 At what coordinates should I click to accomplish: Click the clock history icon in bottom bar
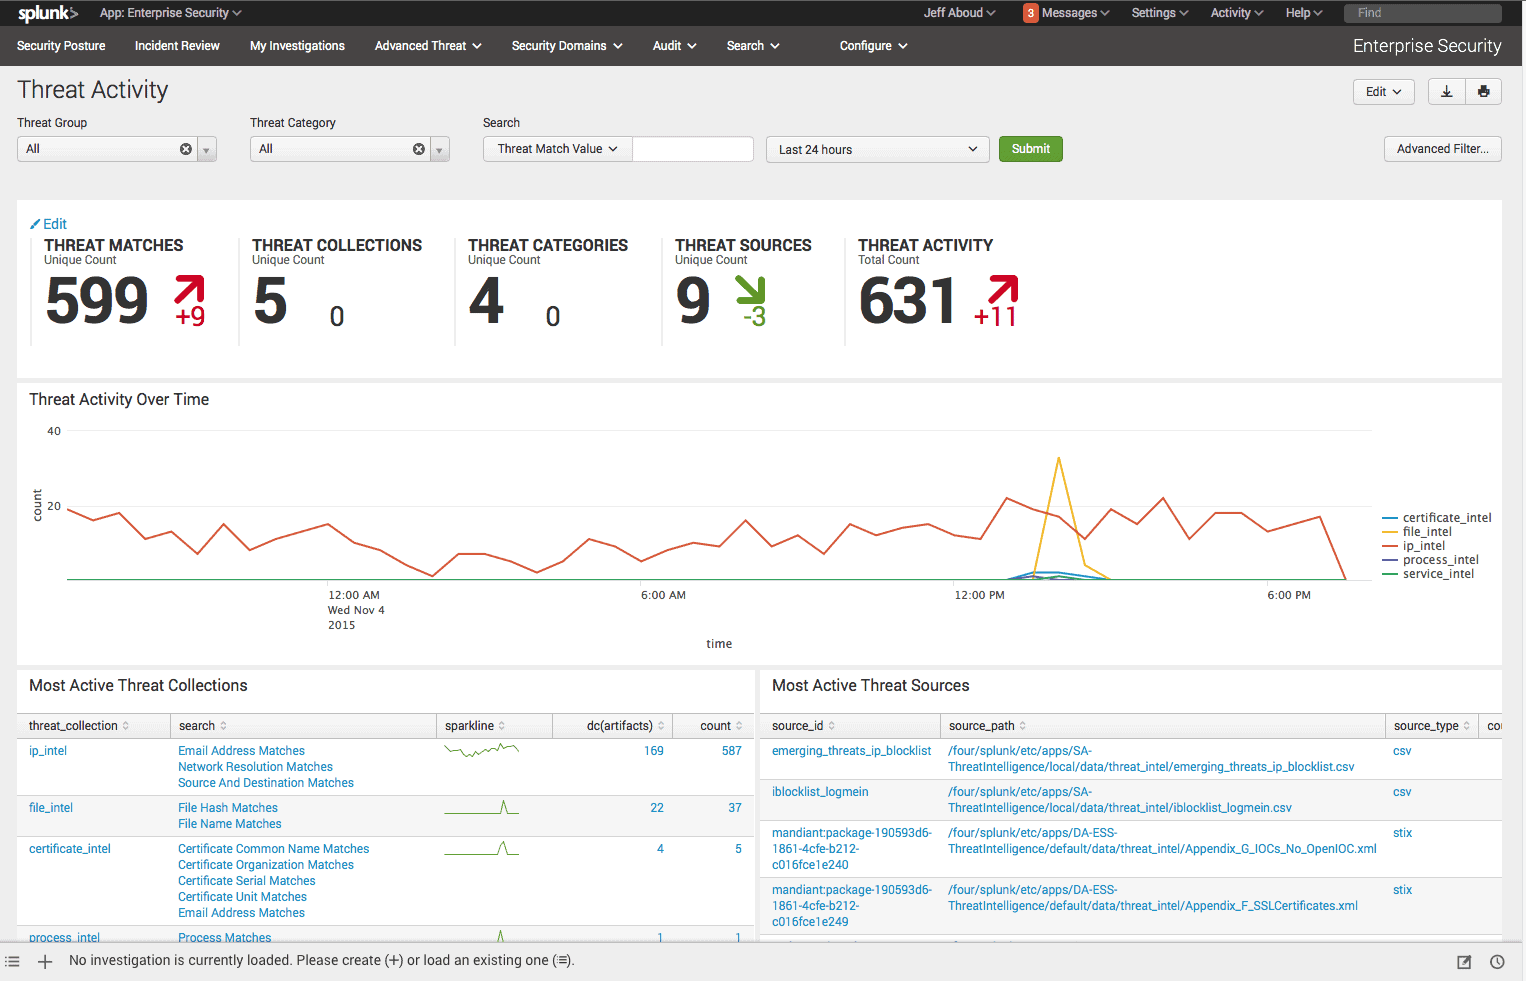click(1497, 962)
